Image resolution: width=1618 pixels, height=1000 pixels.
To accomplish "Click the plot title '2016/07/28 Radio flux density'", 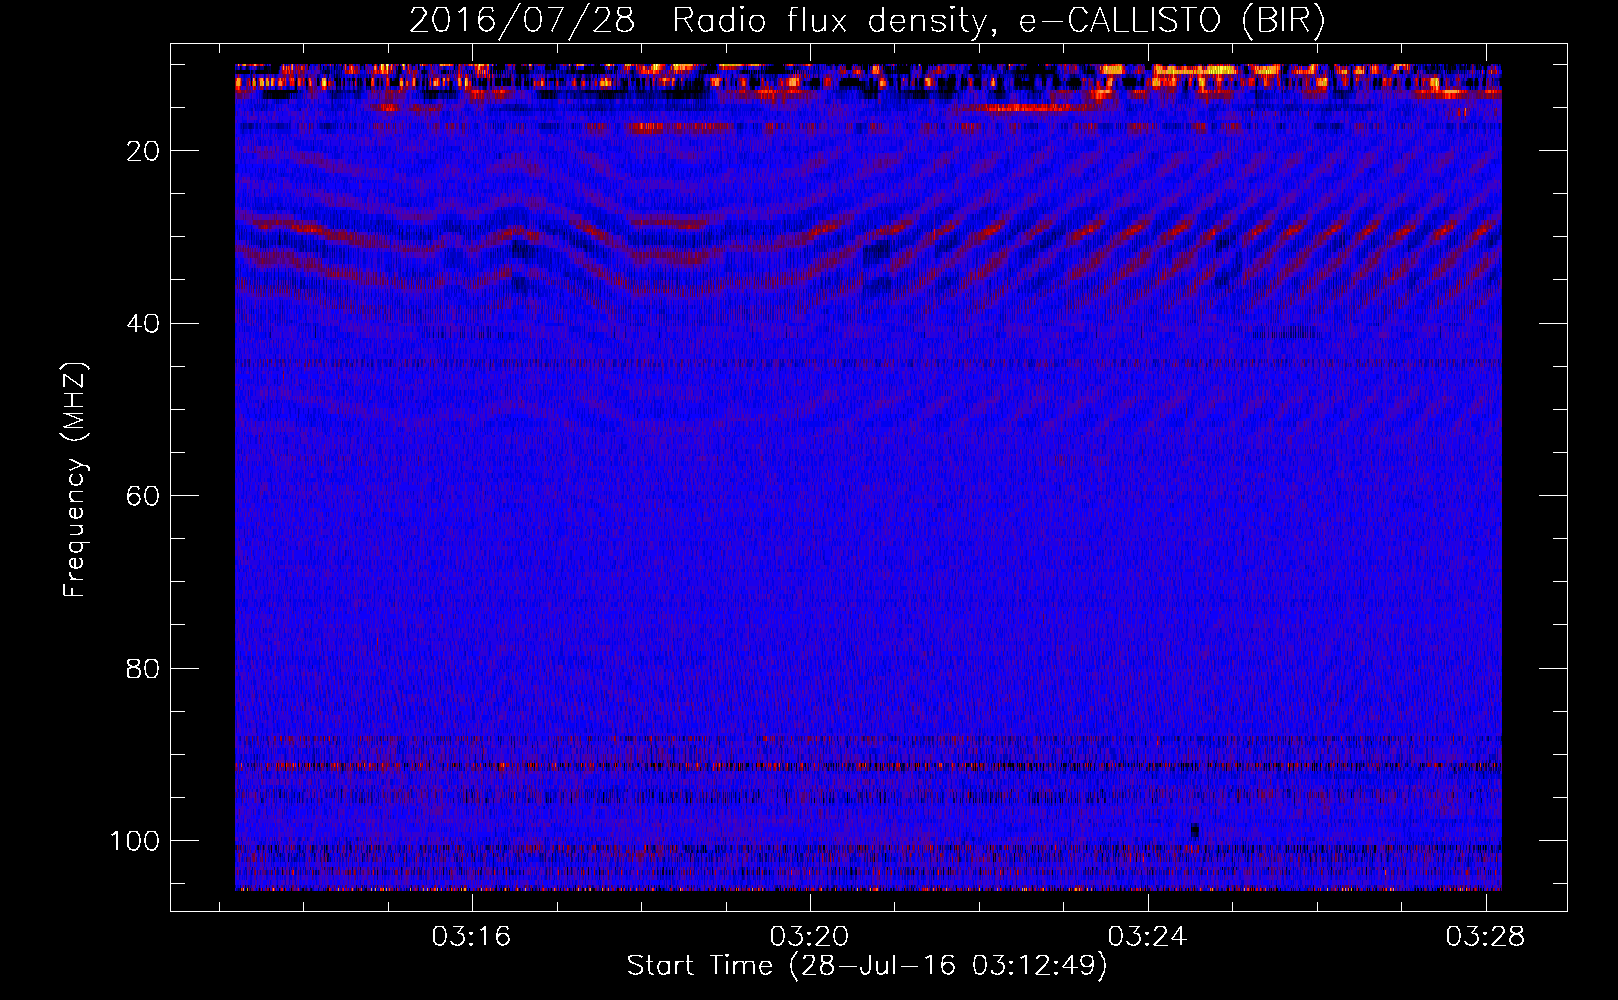I will tap(867, 21).
